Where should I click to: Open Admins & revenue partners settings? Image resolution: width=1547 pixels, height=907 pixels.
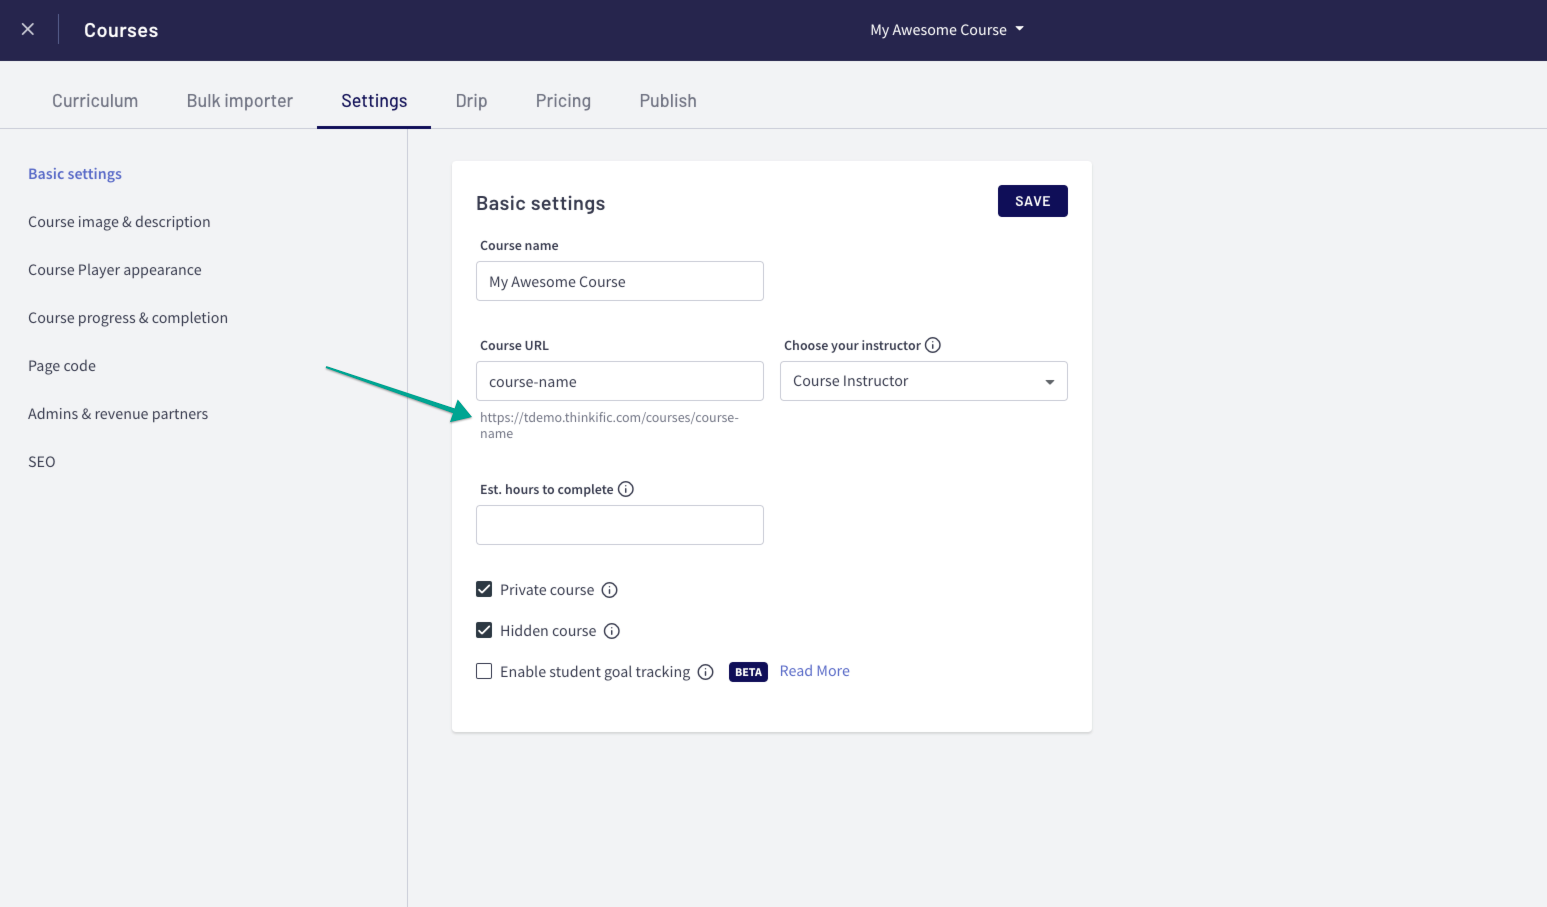118,414
